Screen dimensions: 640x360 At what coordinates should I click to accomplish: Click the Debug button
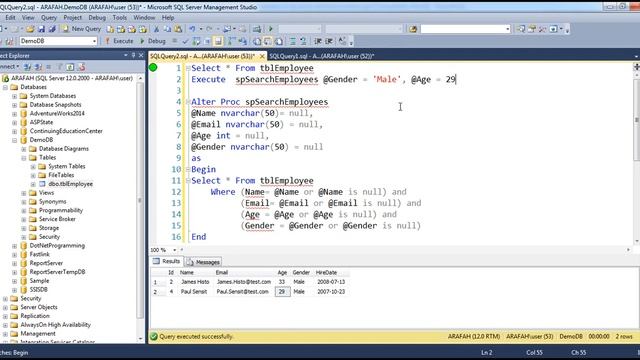(x=153, y=41)
